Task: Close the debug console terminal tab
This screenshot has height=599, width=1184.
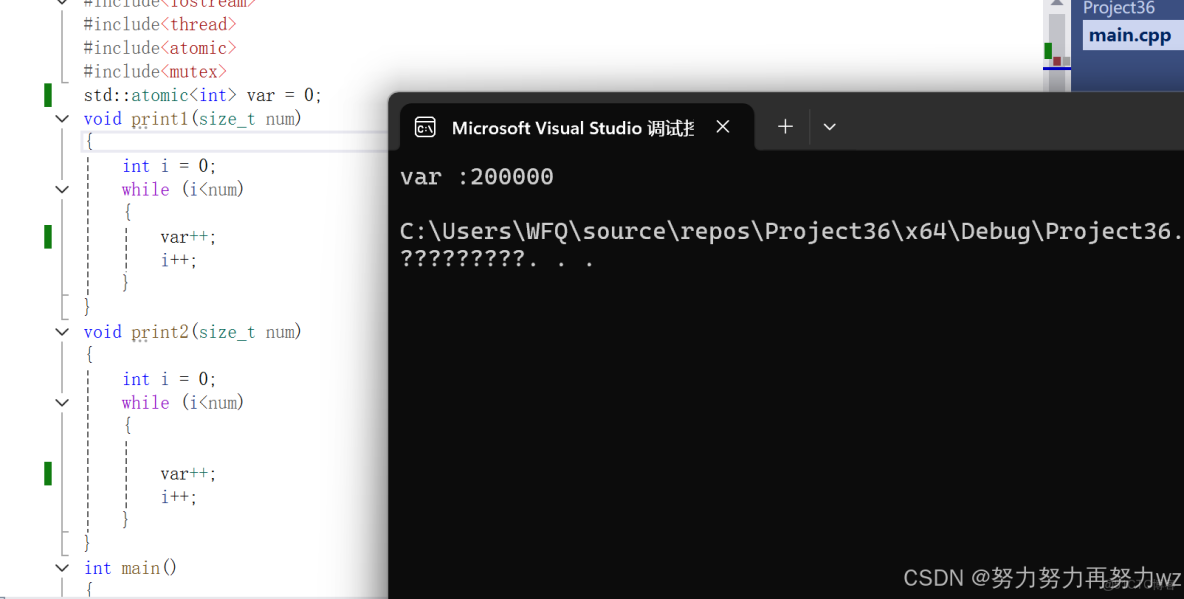Action: [x=723, y=127]
